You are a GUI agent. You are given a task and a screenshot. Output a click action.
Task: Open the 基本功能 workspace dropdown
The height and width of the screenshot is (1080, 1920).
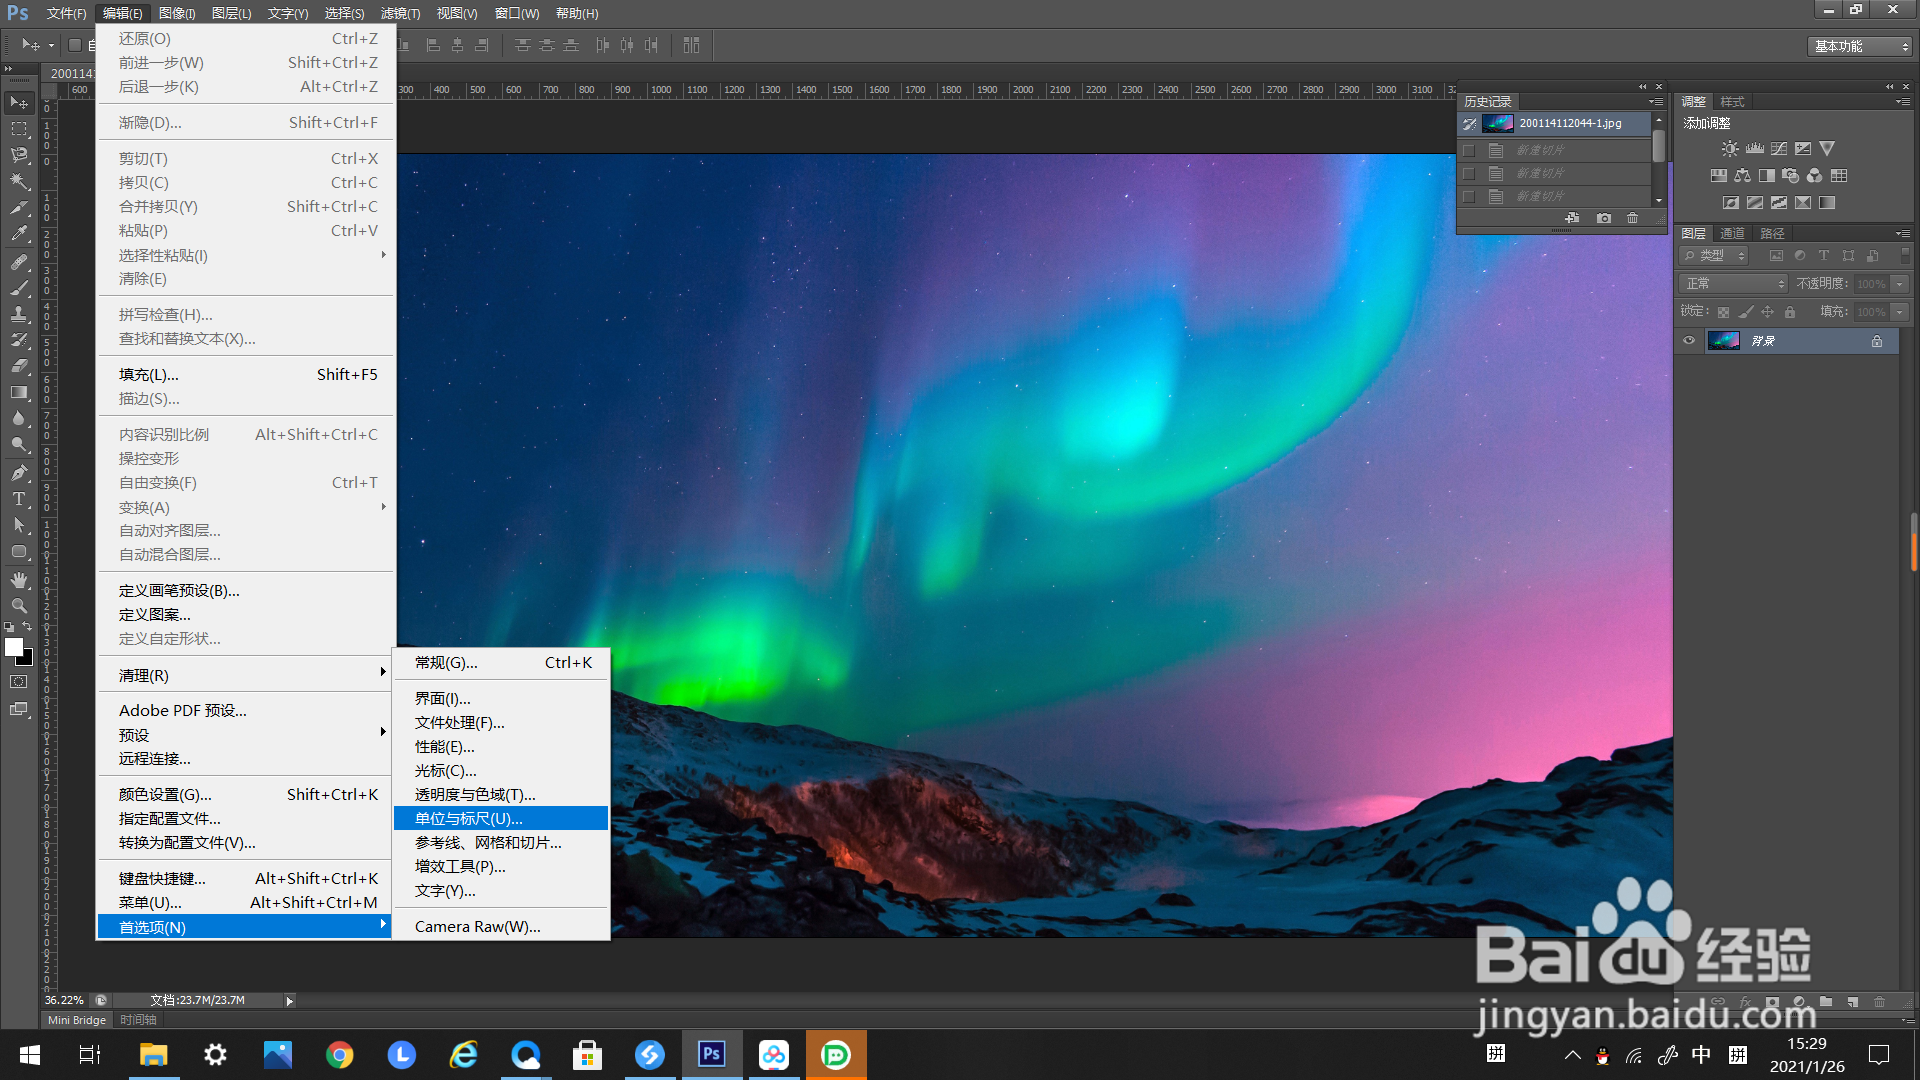pos(1861,46)
